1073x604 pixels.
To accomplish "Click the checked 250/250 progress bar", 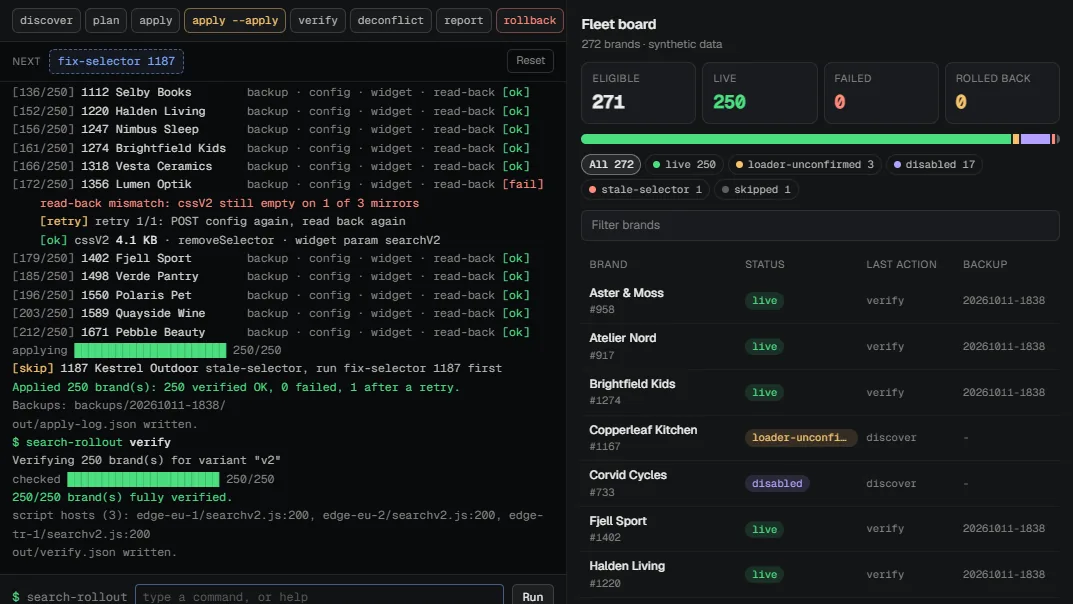I will click(143, 479).
